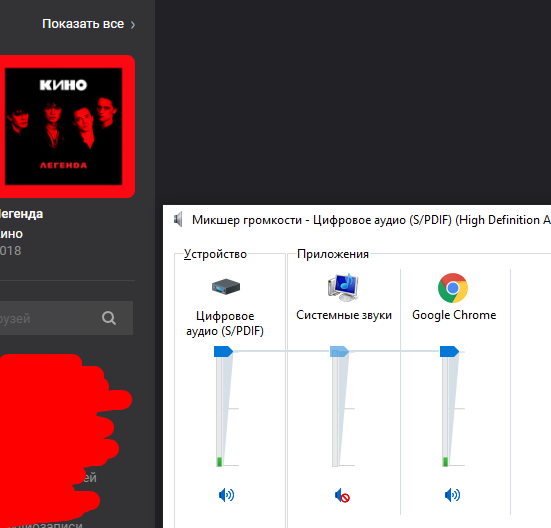The width and height of the screenshot is (551, 528).
Task: Click Системные звуки volume slider thumb
Action: tap(339, 351)
